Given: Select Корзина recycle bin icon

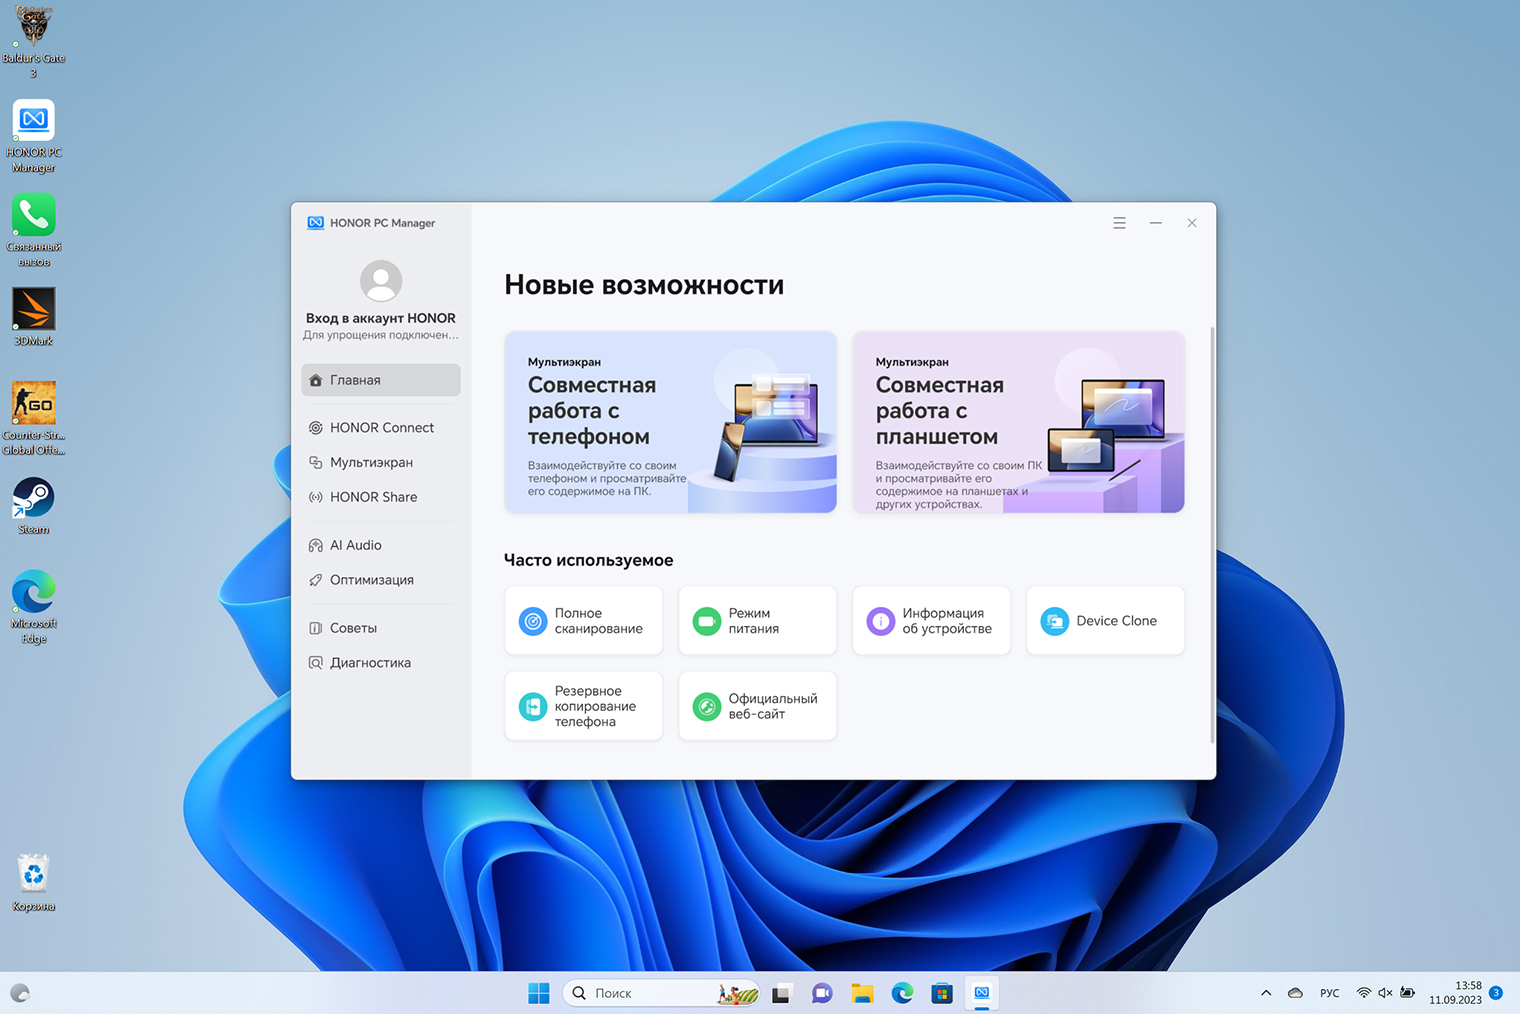Looking at the screenshot, I should [34, 882].
